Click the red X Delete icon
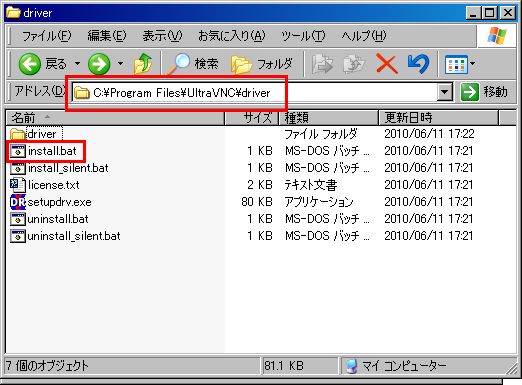Image resolution: width=522 pixels, height=385 pixels. click(387, 64)
